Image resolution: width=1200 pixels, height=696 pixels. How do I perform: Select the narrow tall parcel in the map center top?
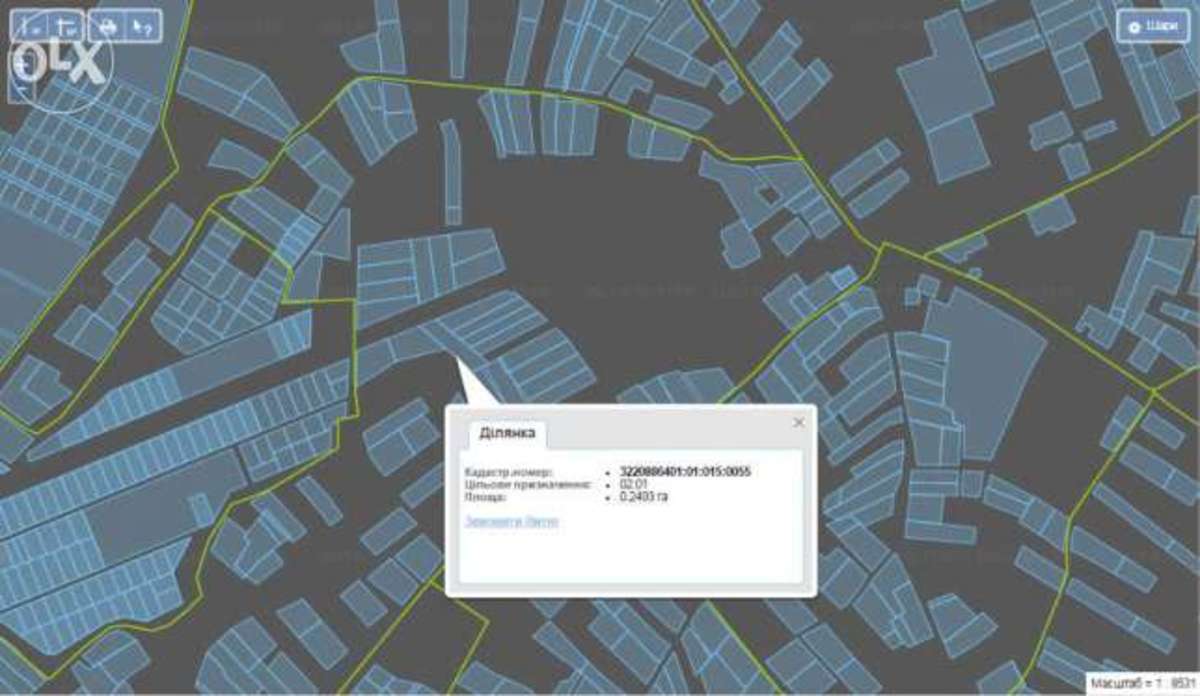[452, 172]
